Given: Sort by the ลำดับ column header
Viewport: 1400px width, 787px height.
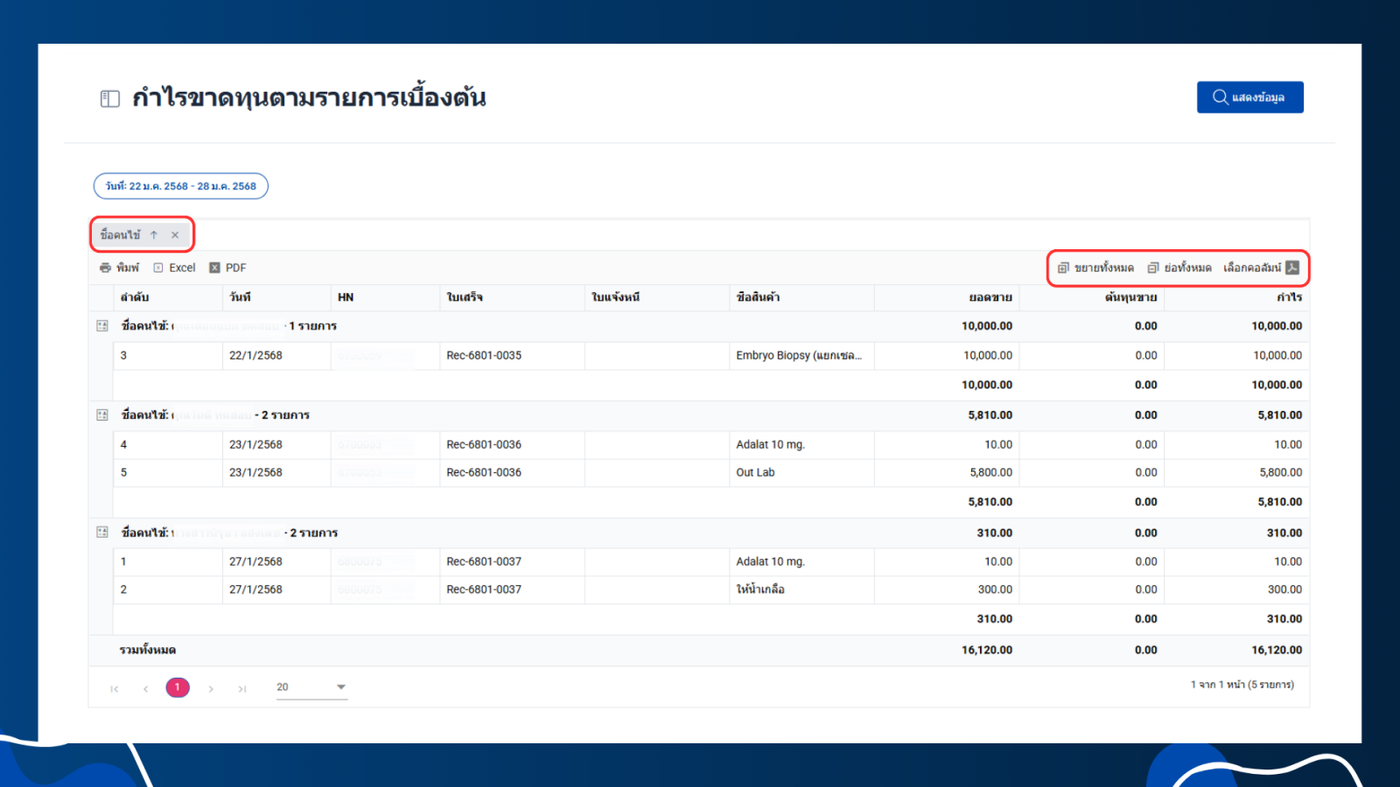Looking at the screenshot, I should click(168, 298).
